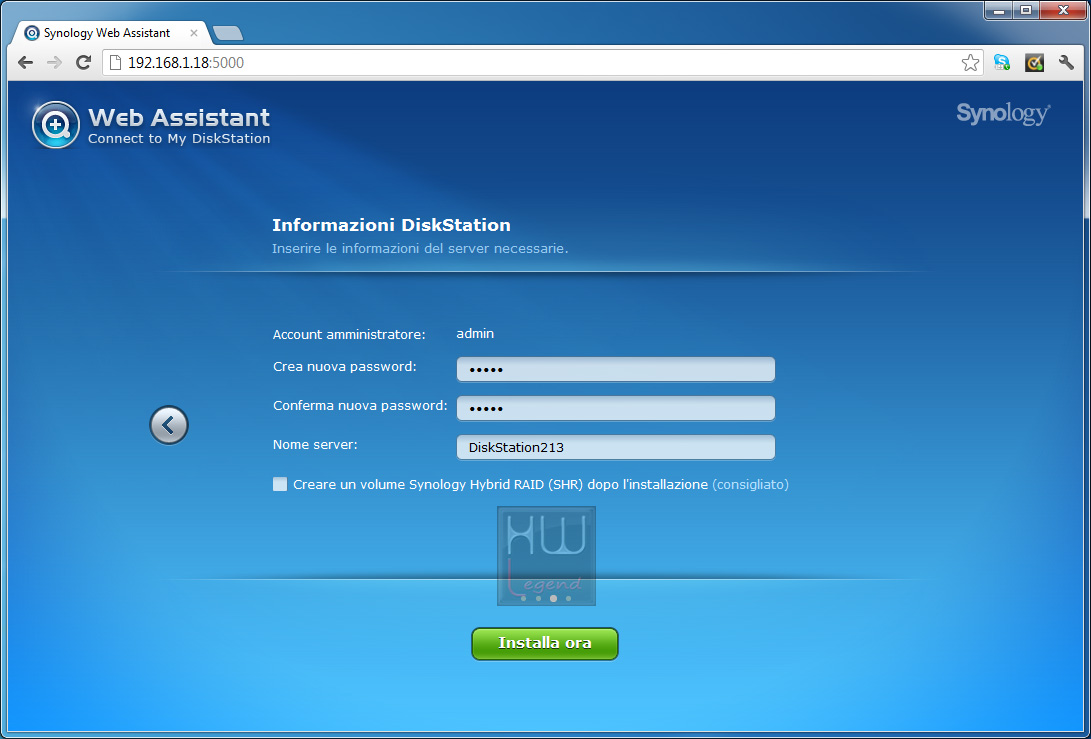Maximize the browser window
The image size is (1091, 739).
click(x=1026, y=10)
